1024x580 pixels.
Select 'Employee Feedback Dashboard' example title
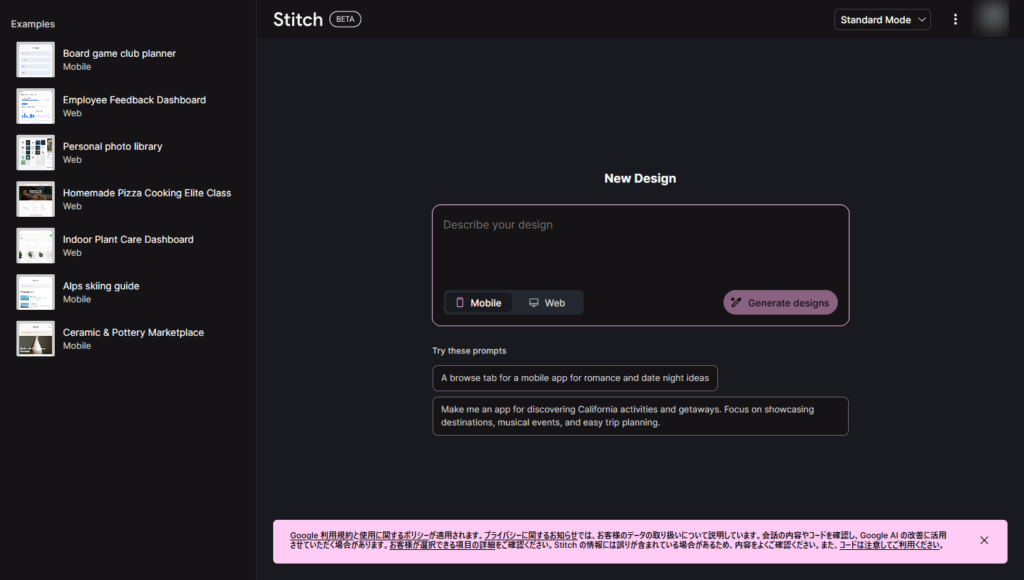(134, 100)
